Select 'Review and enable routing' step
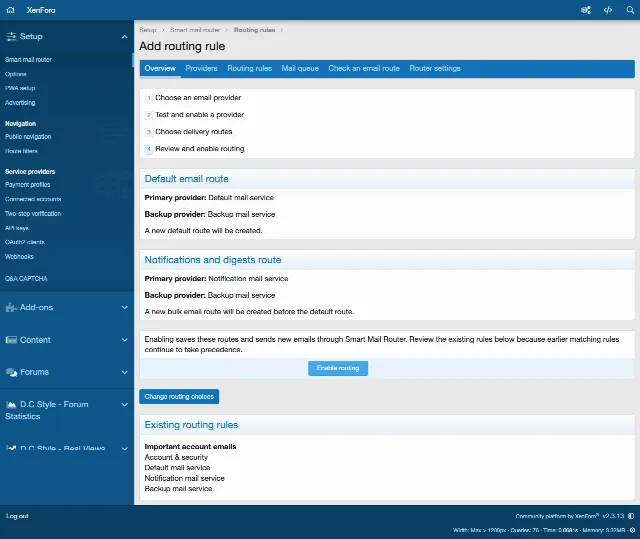 click(200, 149)
